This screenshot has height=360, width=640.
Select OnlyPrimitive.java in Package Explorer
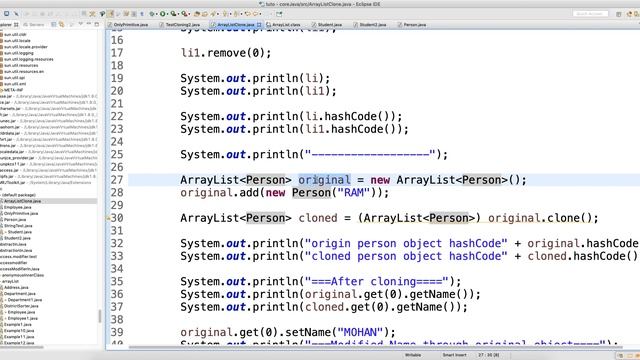click(21, 213)
